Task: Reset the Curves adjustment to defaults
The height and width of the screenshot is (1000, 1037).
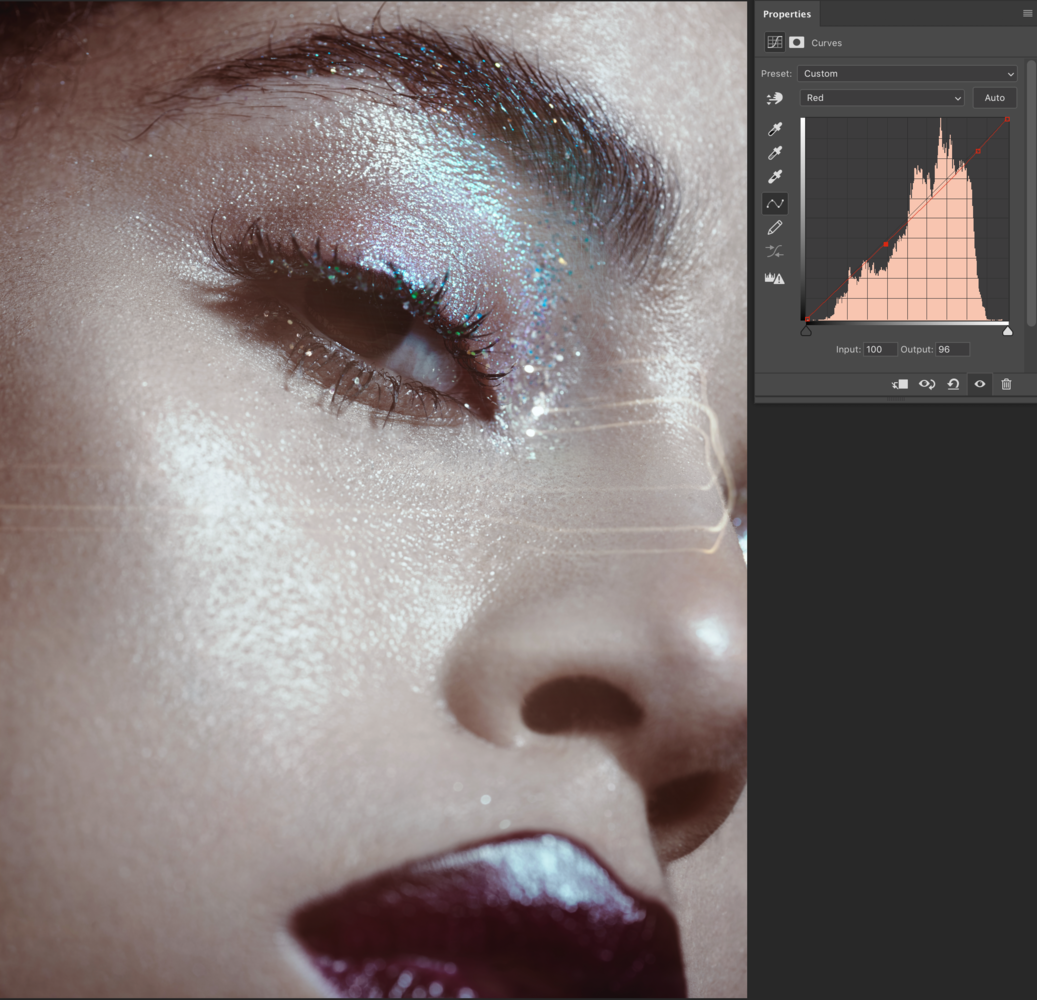Action: point(953,384)
